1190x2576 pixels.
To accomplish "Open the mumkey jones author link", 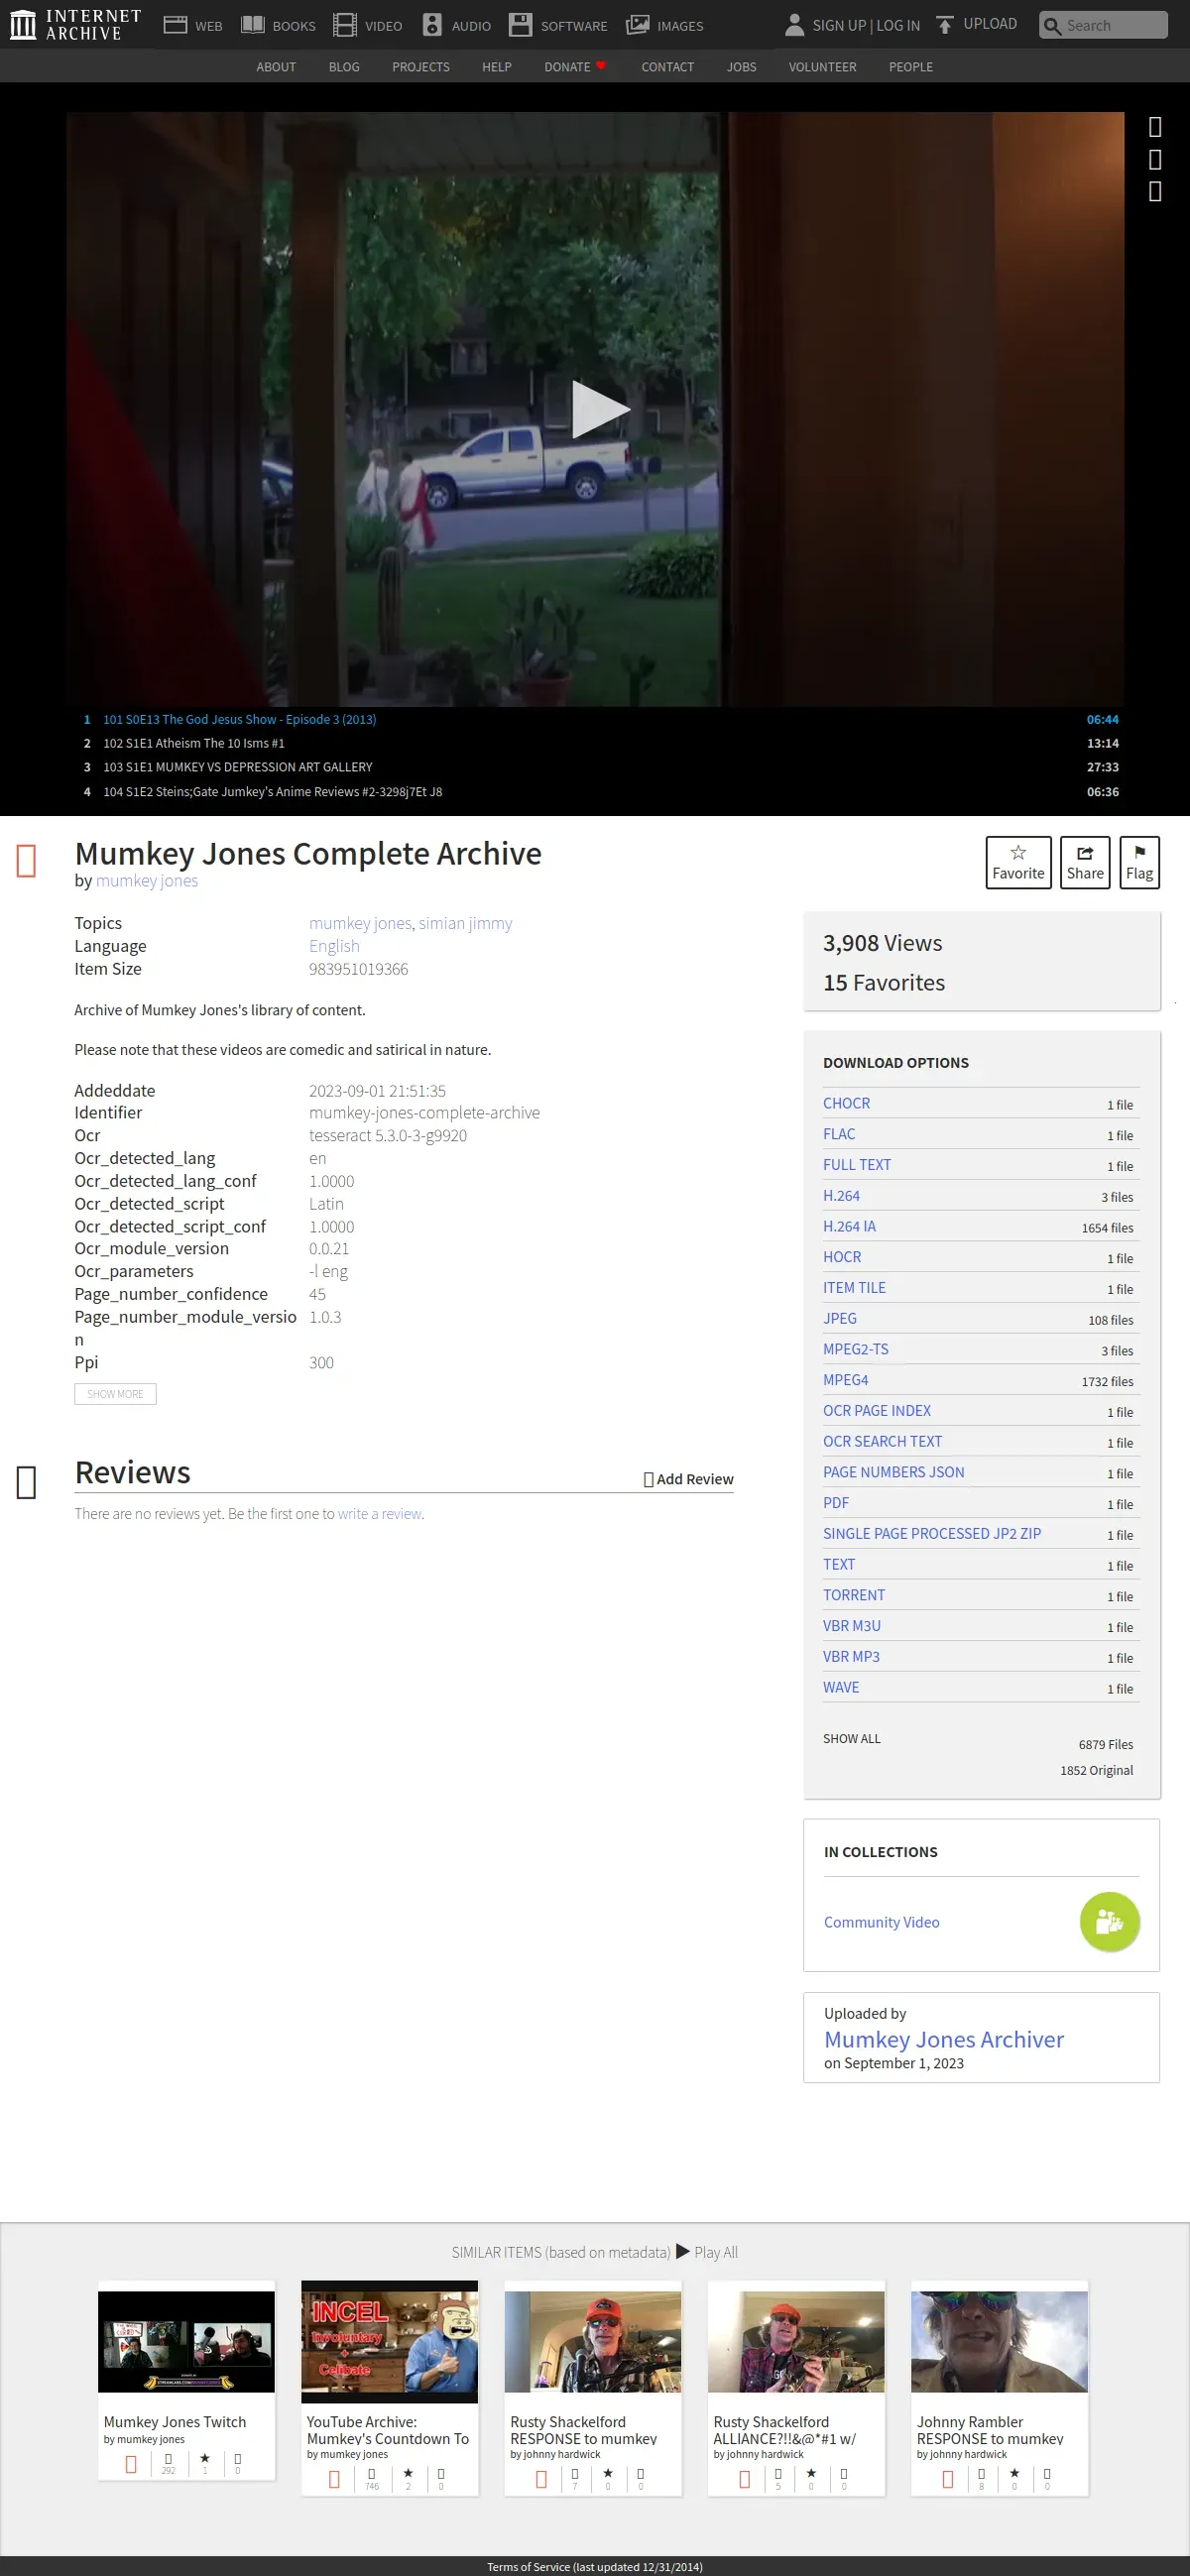I will coord(147,881).
